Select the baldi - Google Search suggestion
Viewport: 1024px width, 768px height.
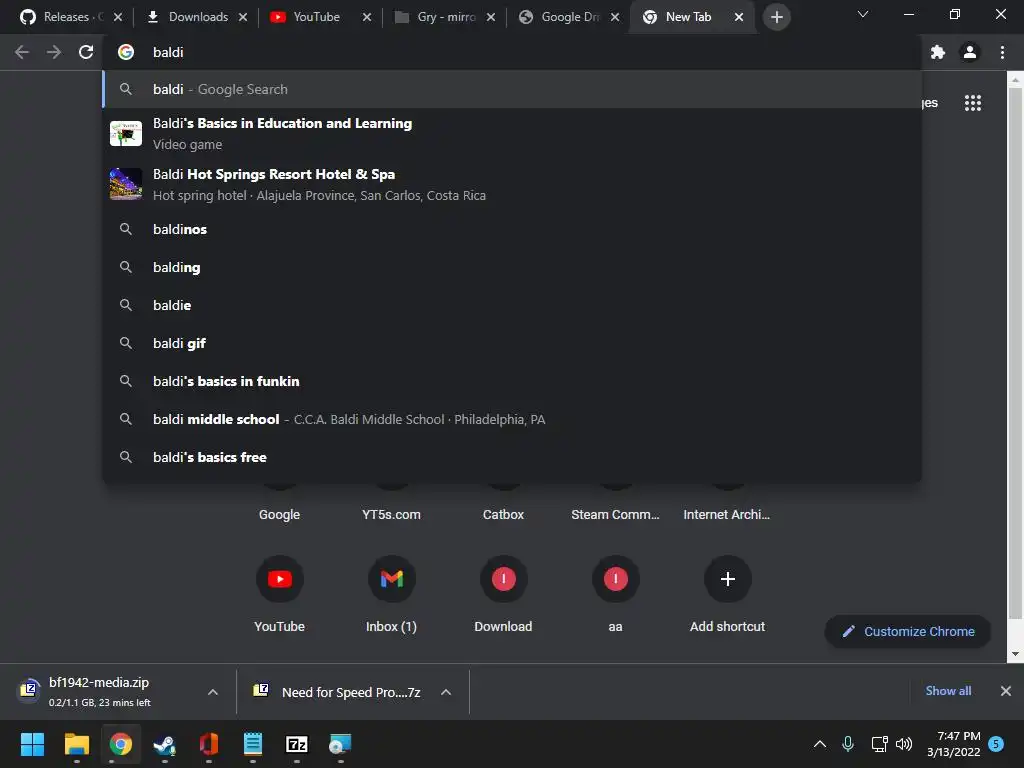[512, 89]
